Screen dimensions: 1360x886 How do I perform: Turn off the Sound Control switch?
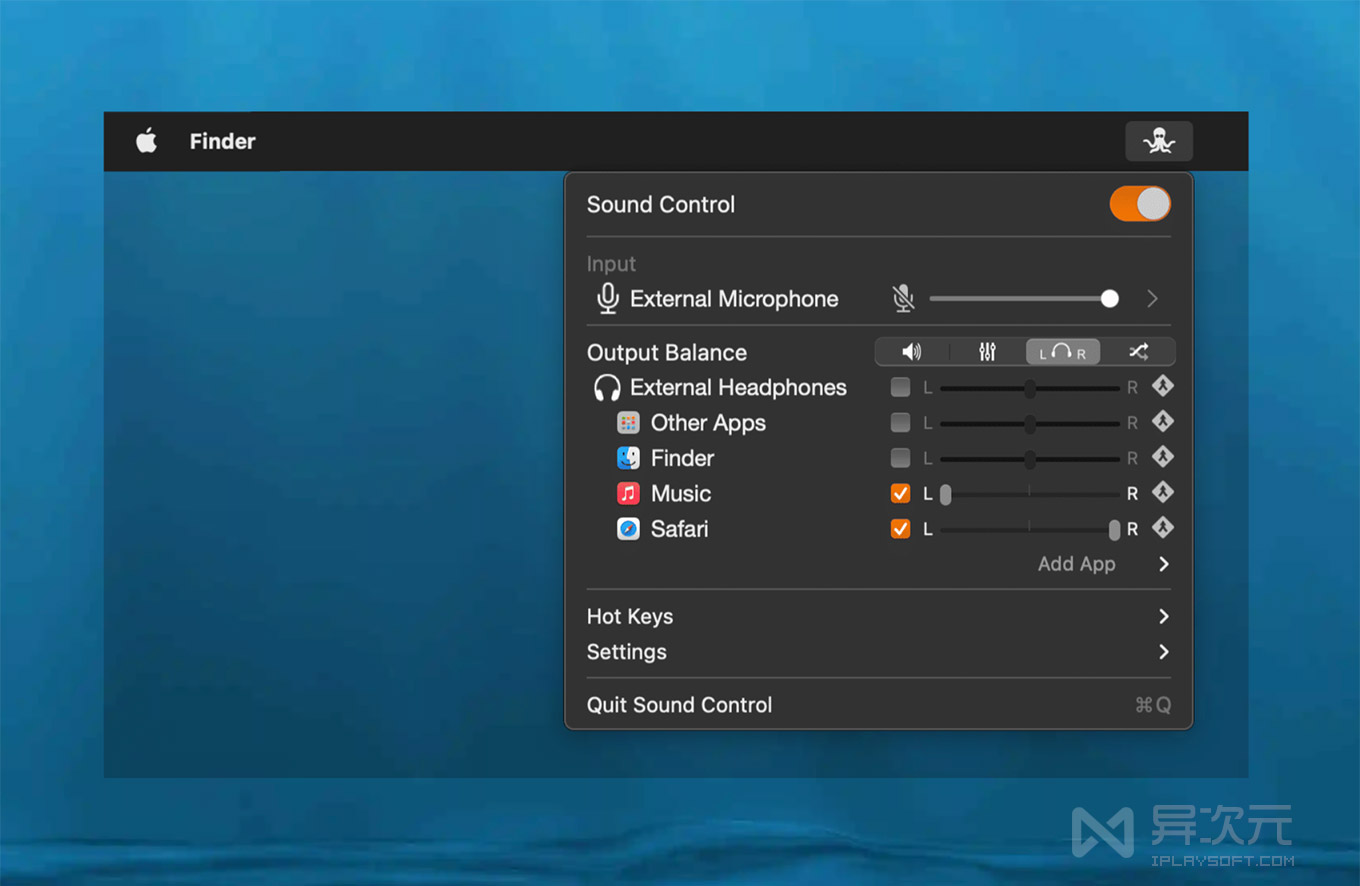(x=1139, y=204)
